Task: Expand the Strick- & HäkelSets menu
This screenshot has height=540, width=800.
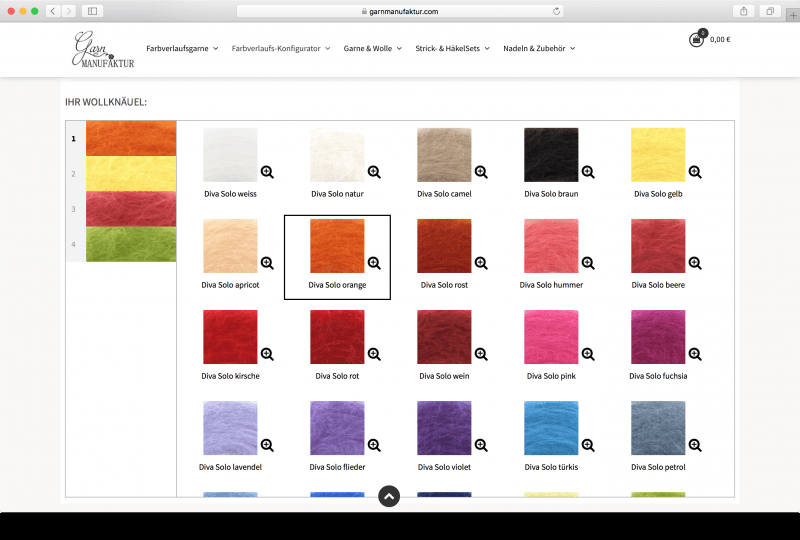Action: pyautogui.click(x=453, y=48)
